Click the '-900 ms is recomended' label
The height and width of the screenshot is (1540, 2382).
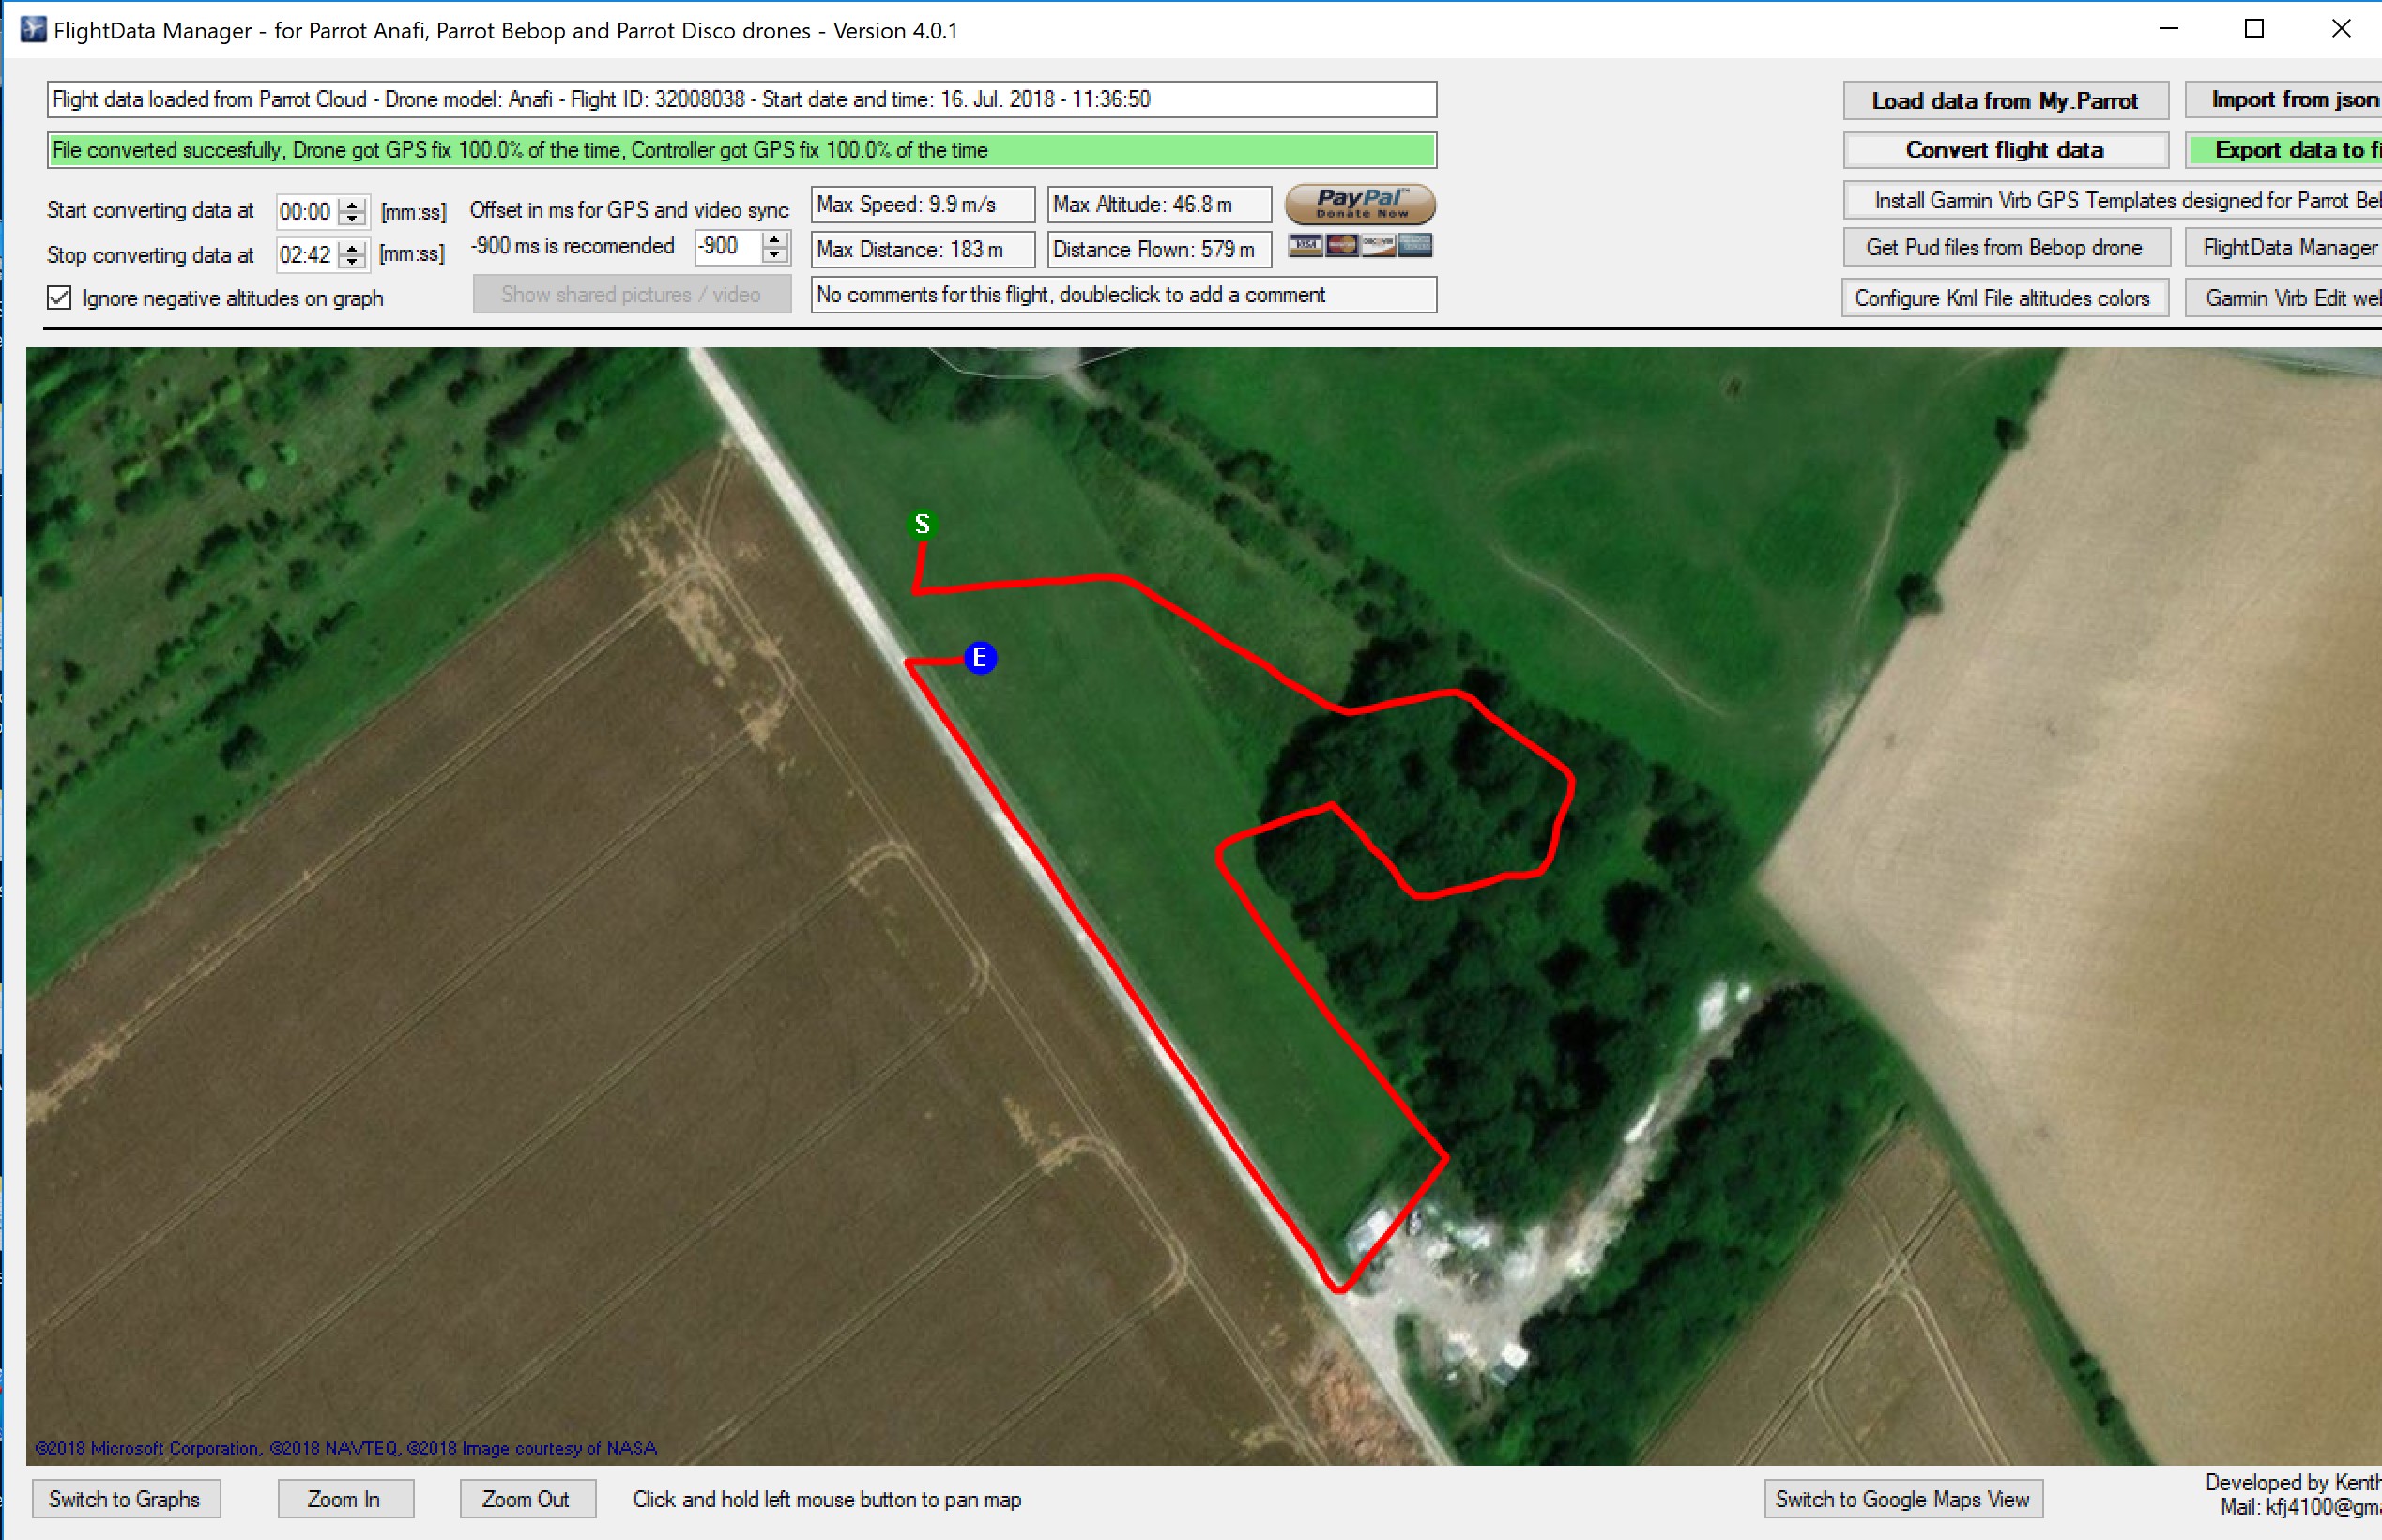(x=573, y=246)
